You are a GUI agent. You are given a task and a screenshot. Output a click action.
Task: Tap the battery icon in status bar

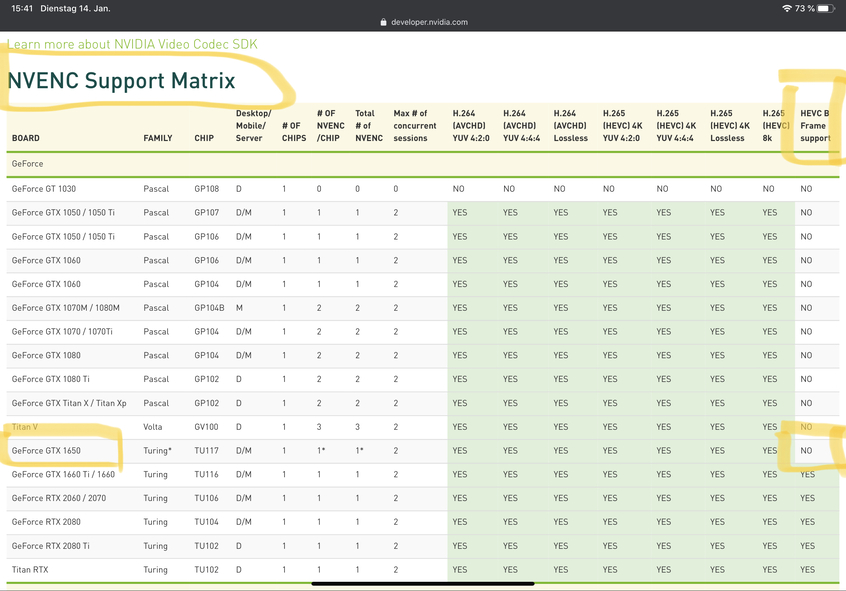(x=826, y=9)
